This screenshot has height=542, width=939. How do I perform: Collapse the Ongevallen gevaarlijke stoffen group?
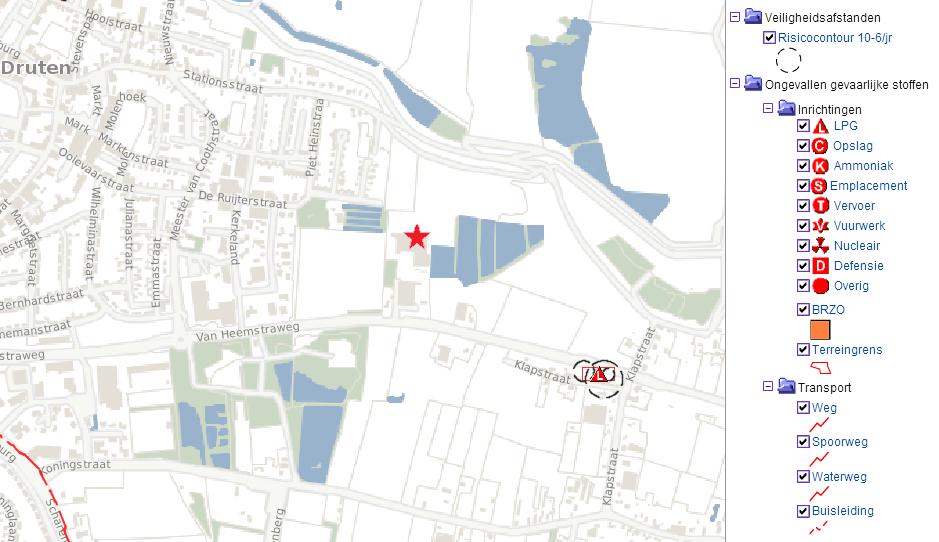pyautogui.click(x=735, y=84)
